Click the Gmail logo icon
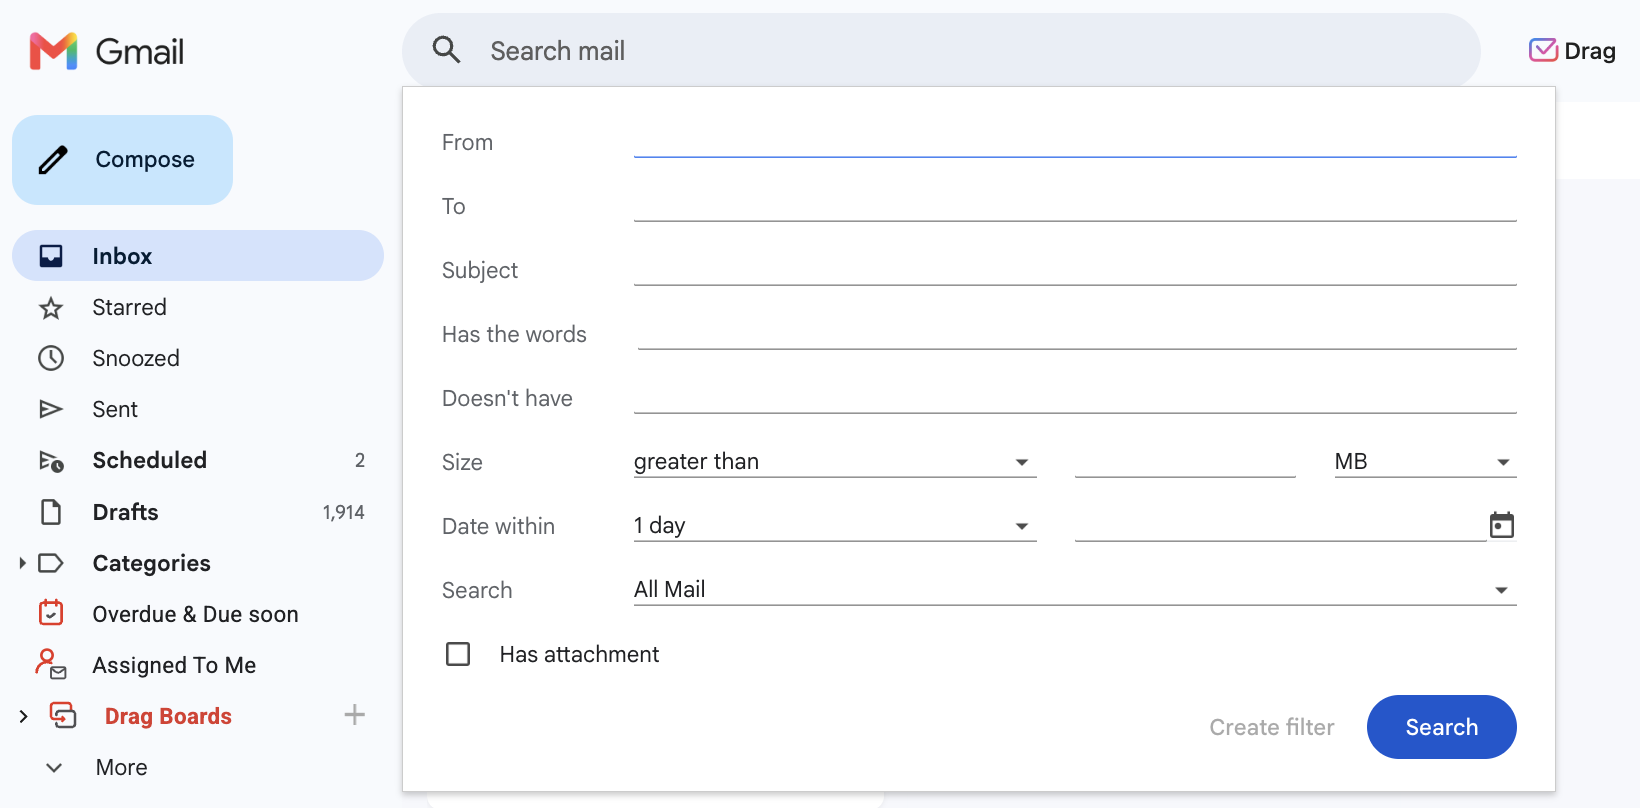Screen dimensions: 1640x808 point(54,51)
